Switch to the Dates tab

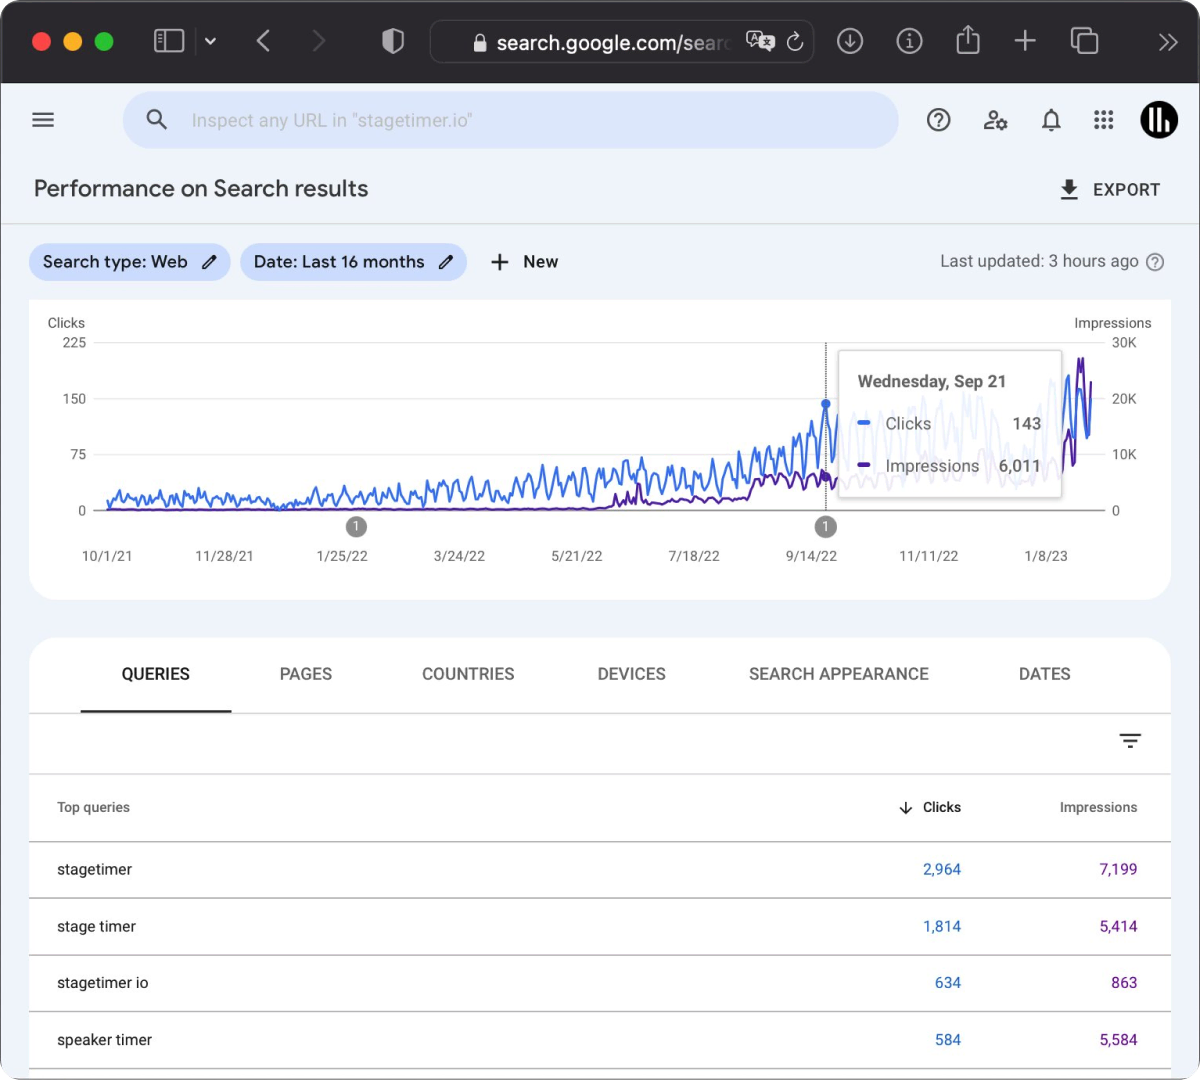pos(1045,674)
